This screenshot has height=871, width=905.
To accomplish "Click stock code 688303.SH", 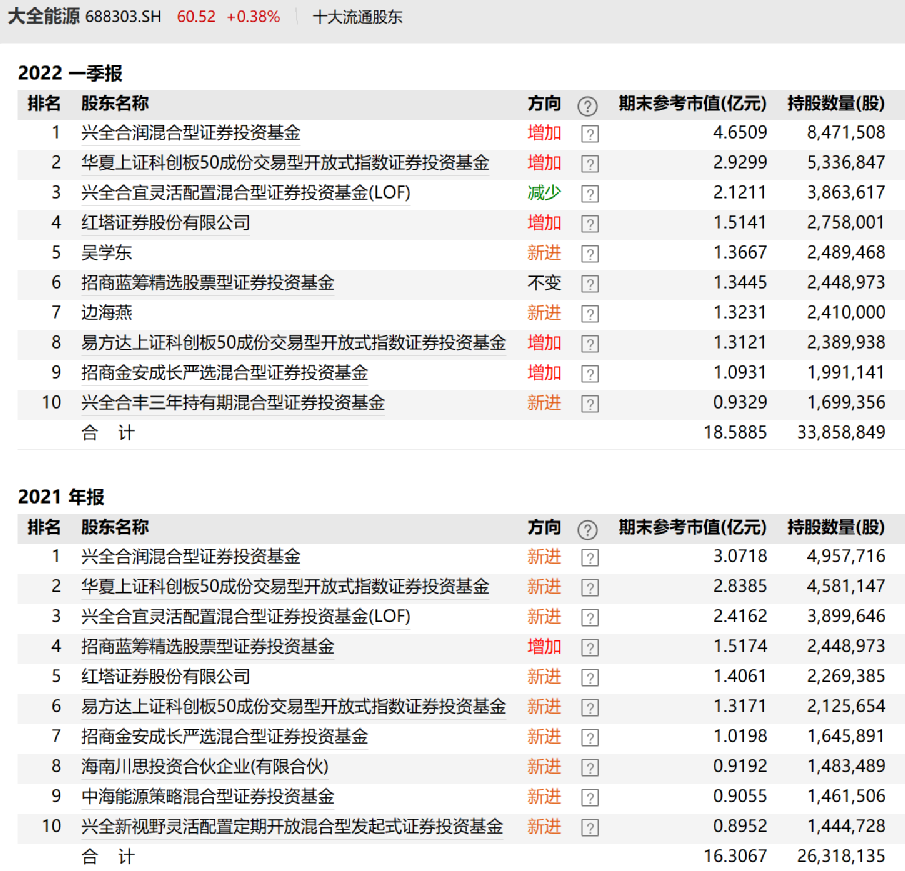I will (123, 17).
